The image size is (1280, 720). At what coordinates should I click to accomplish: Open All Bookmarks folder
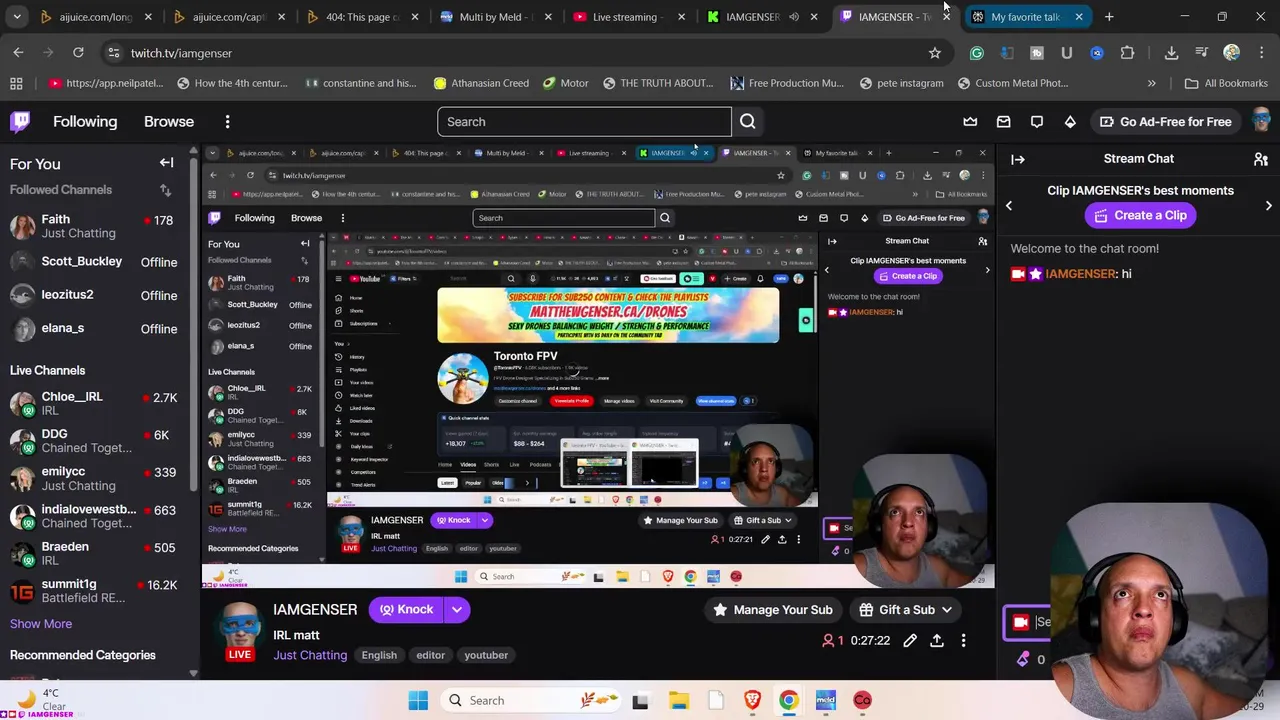click(1225, 83)
